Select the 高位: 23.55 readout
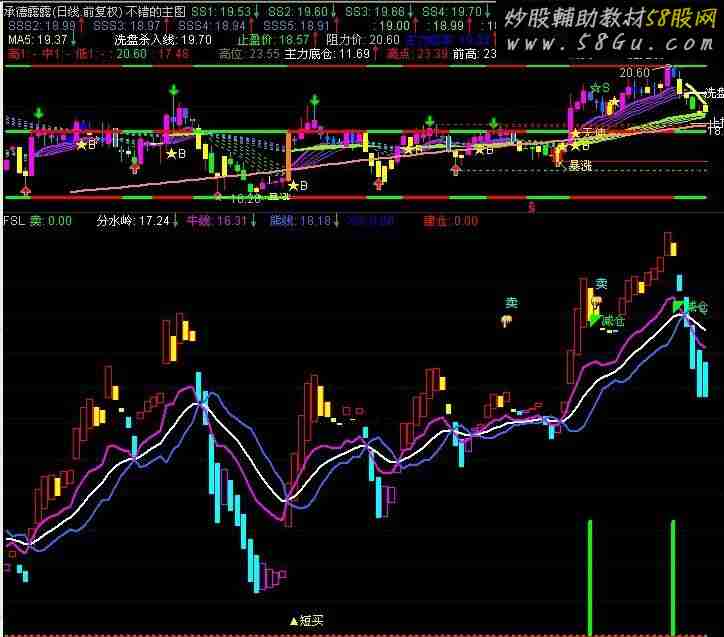The image size is (724, 637). pyautogui.click(x=249, y=54)
